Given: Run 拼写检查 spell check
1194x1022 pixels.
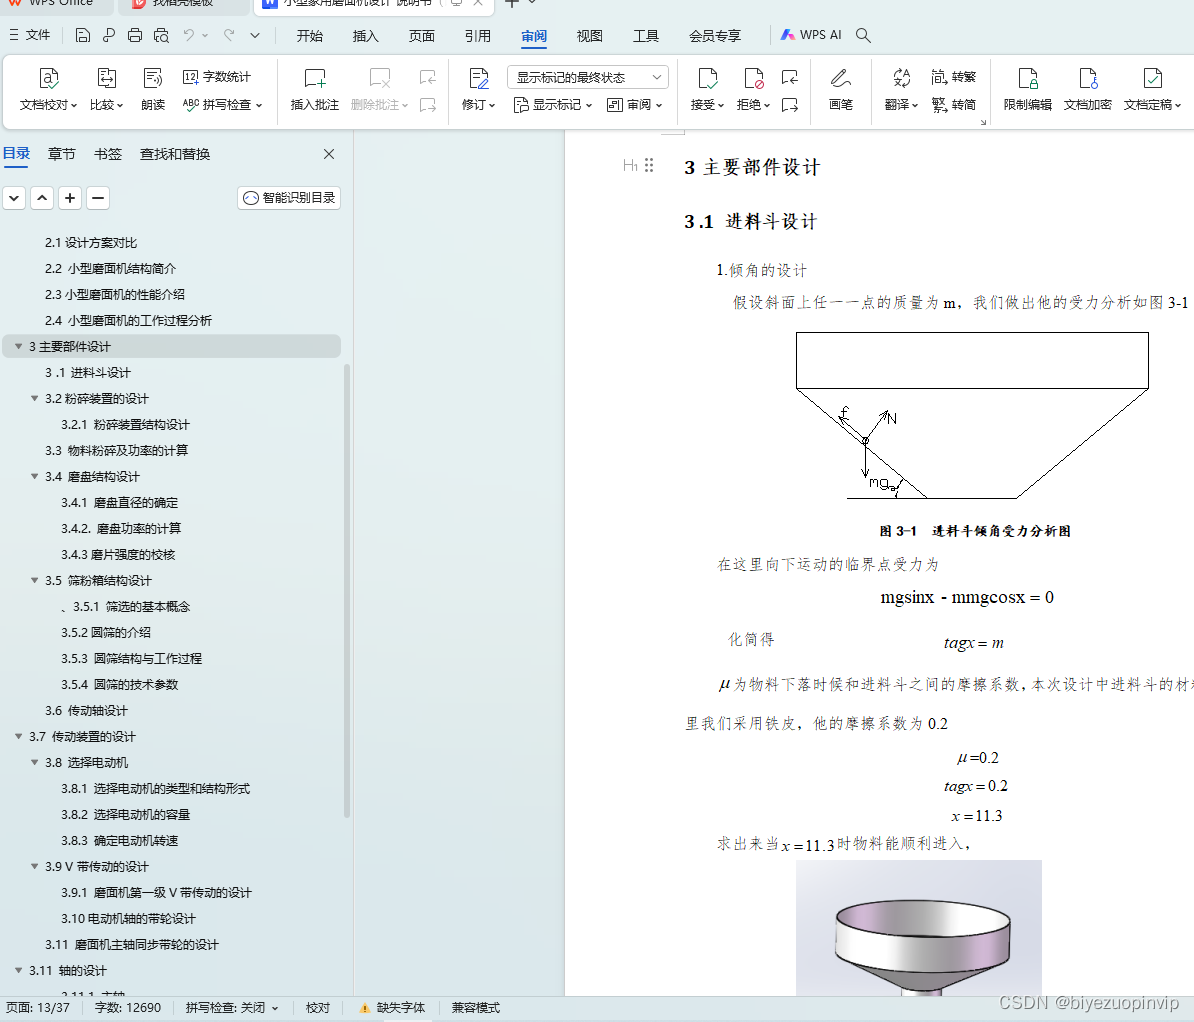Looking at the screenshot, I should [x=222, y=104].
